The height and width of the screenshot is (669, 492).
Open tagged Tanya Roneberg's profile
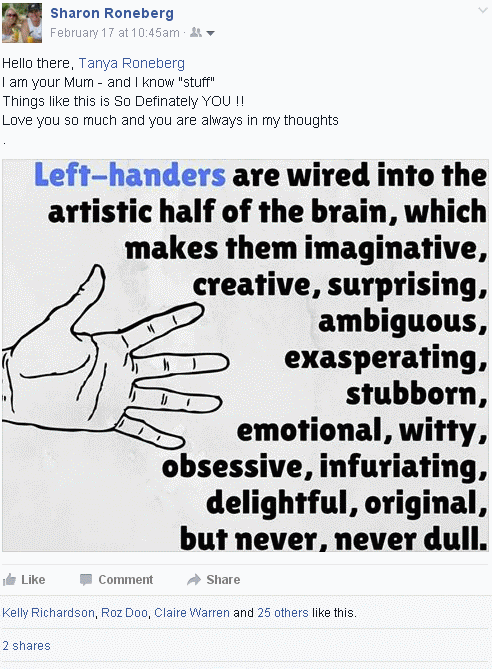click(x=132, y=63)
